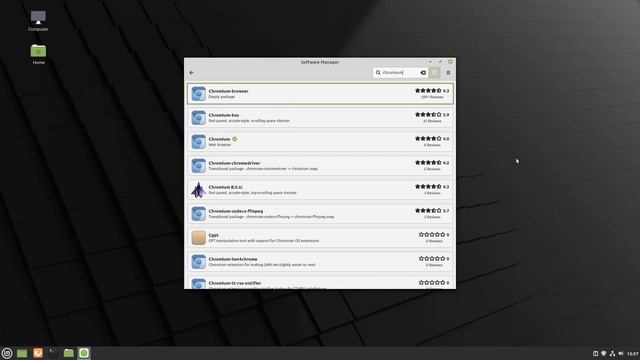Toggle the button beside the search field
Viewport: 640px width, 360px height.
[435, 73]
